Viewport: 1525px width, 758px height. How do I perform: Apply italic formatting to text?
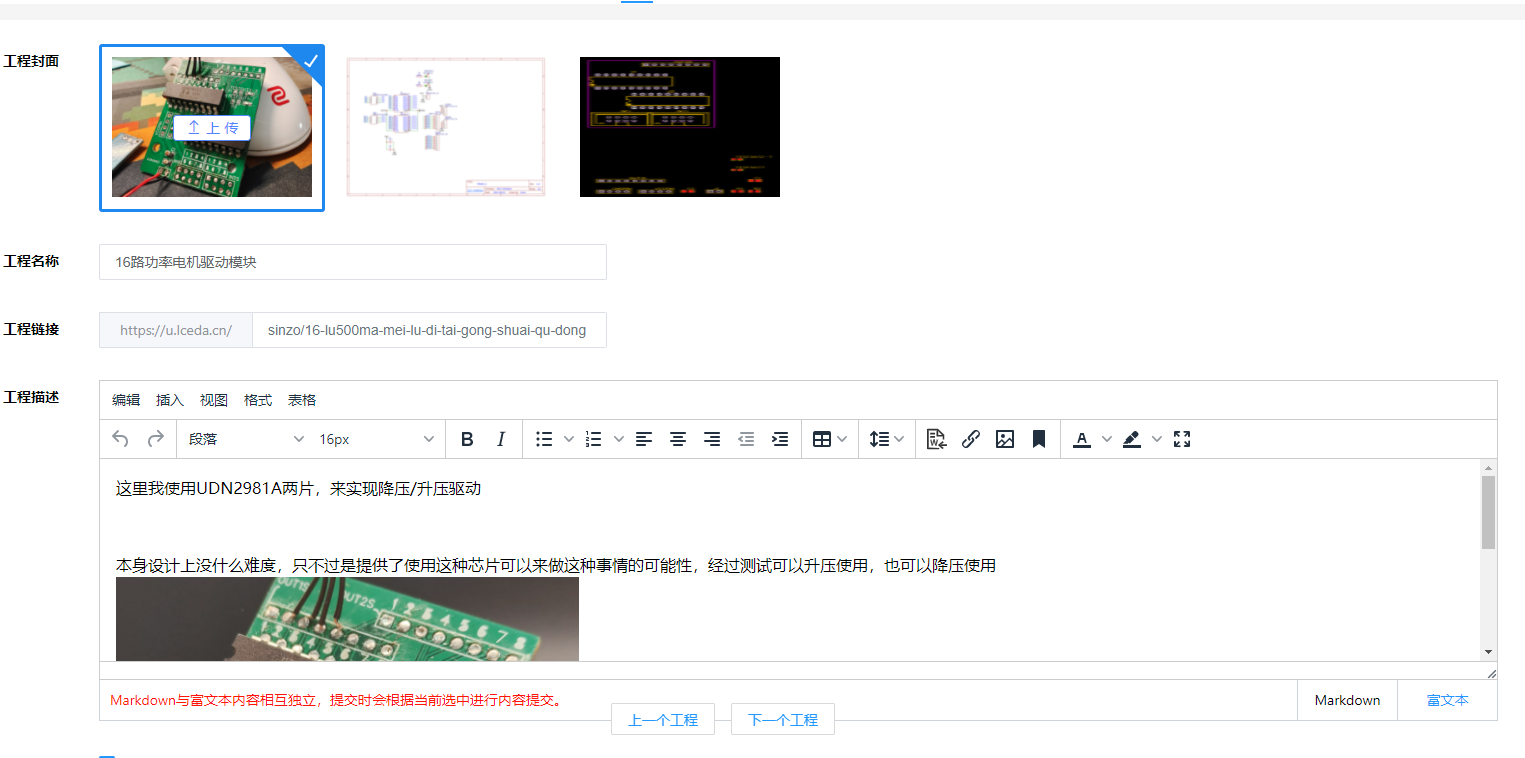pos(501,439)
